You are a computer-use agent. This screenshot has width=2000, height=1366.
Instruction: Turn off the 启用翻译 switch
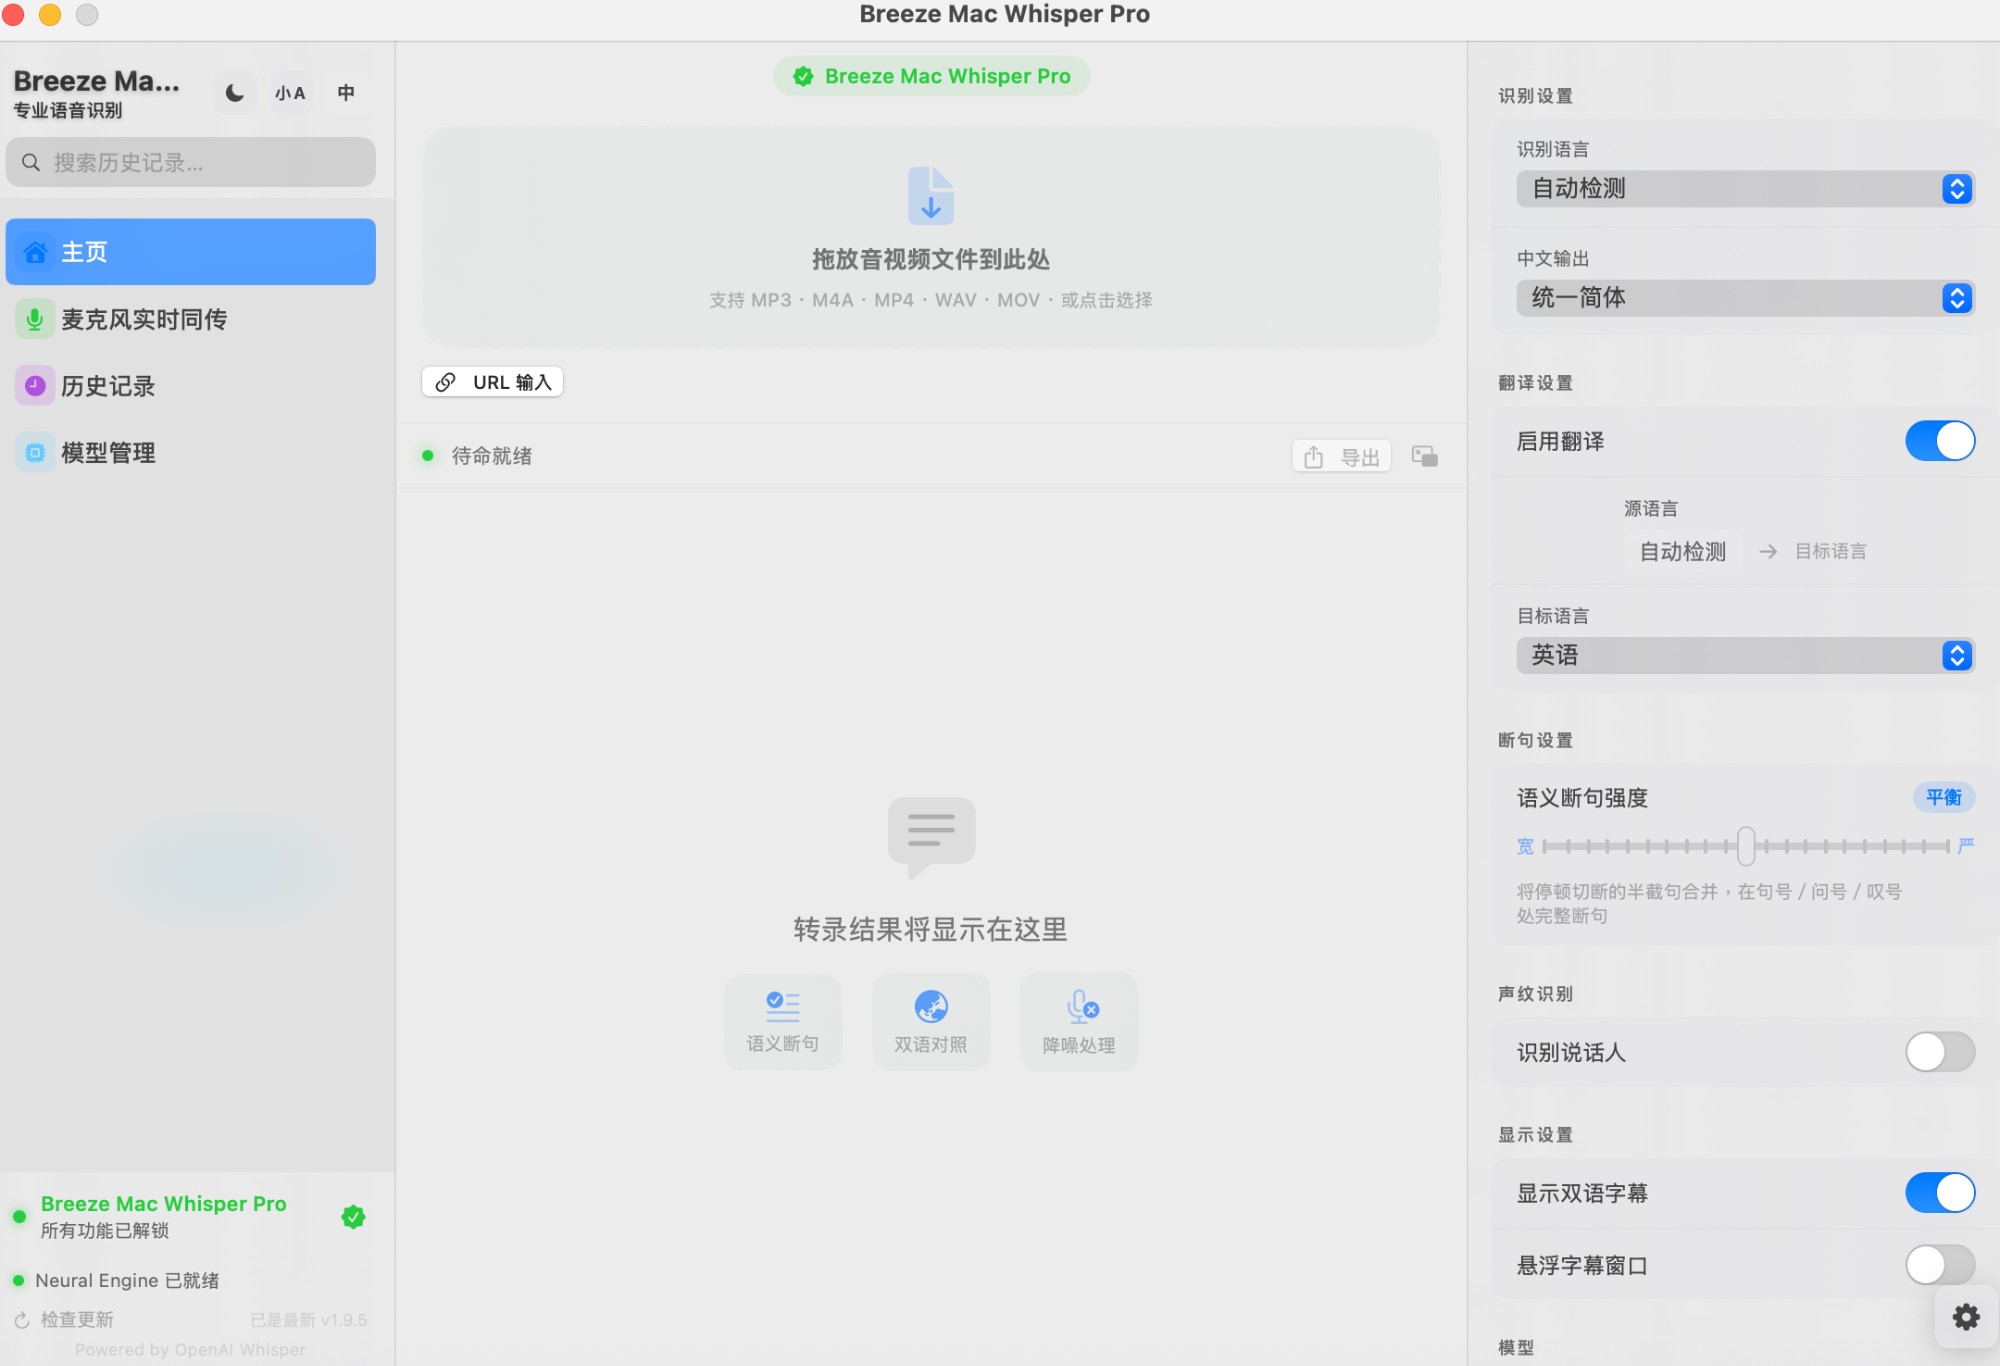click(1940, 441)
